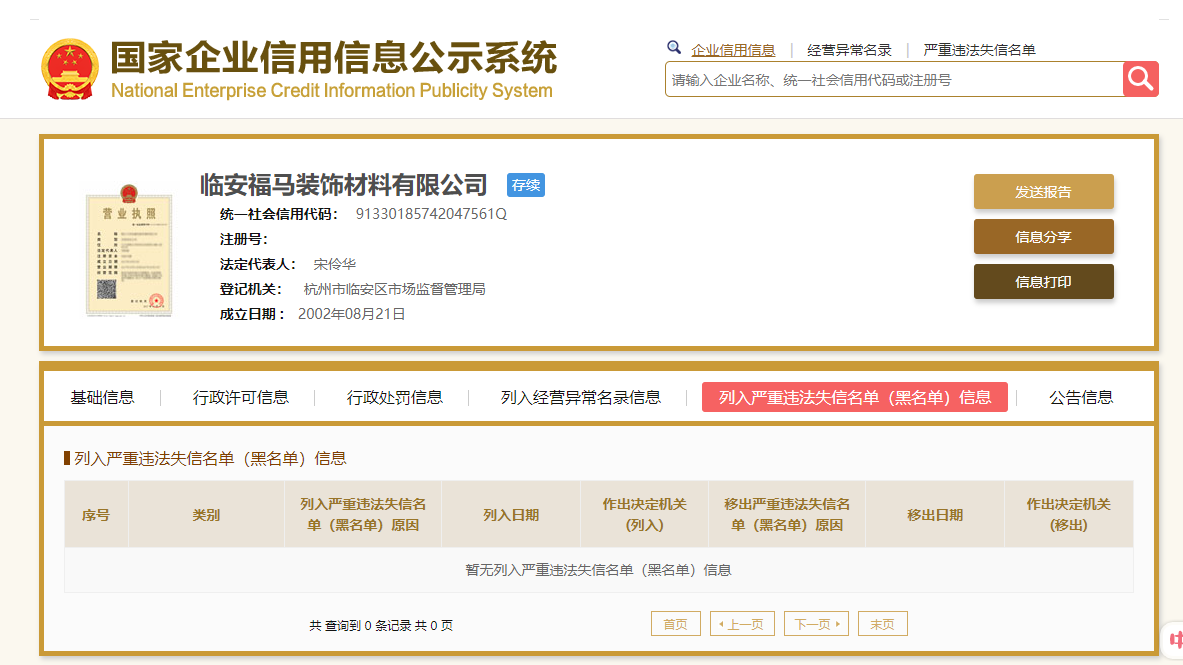The image size is (1183, 665).
Task: Switch to the 列入经营异常名录信息 tab
Action: pyautogui.click(x=580, y=398)
